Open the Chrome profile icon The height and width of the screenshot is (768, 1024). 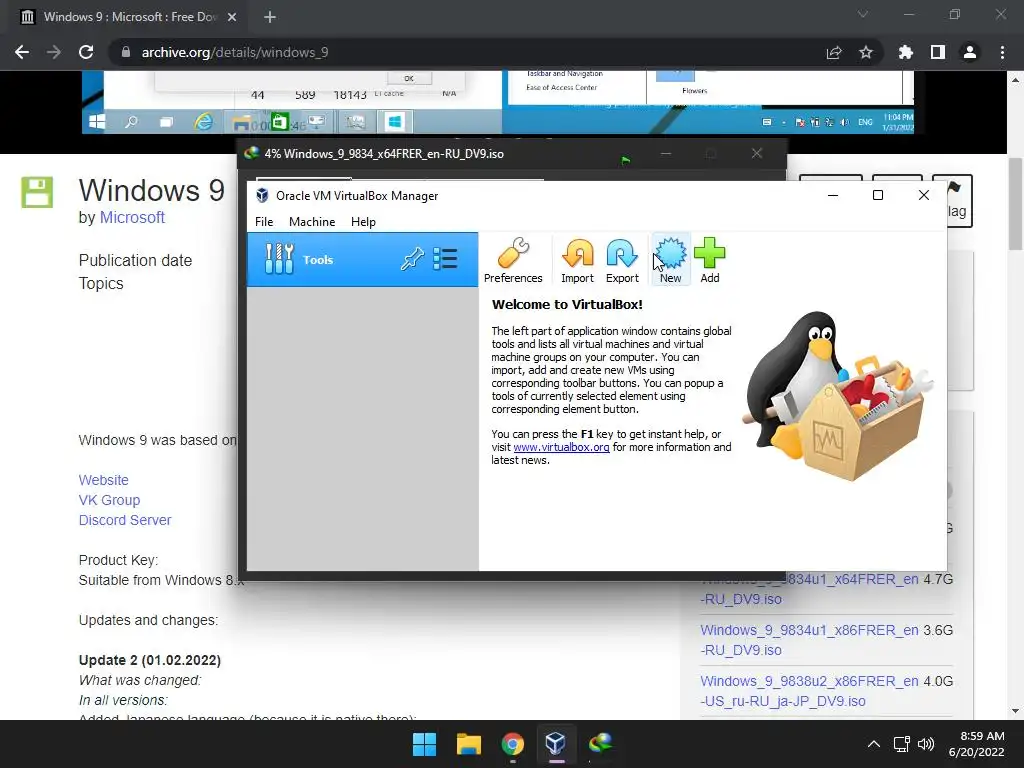coord(970,52)
